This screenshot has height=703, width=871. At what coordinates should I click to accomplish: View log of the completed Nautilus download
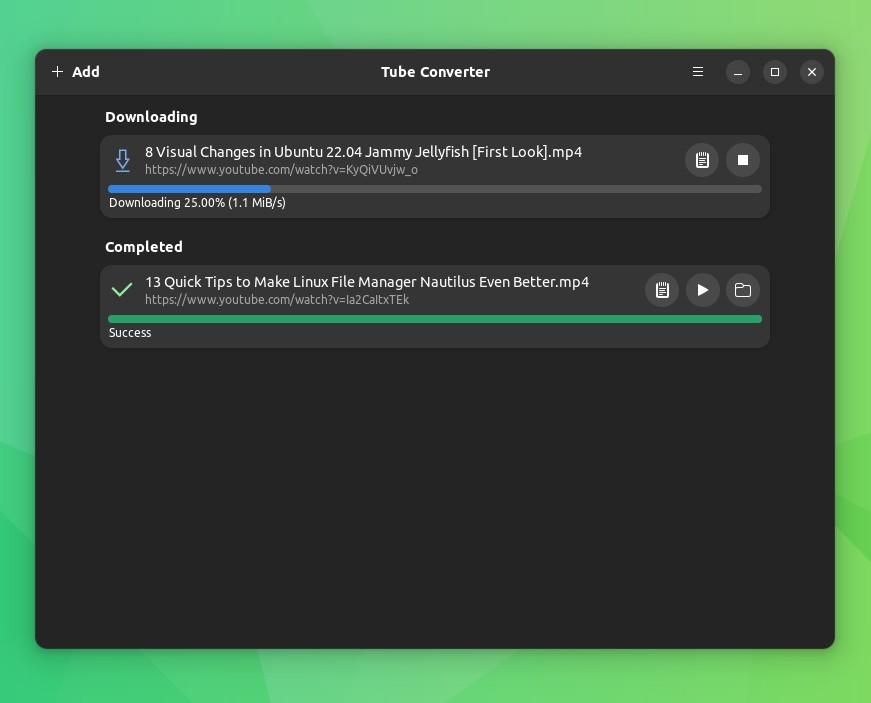(662, 289)
